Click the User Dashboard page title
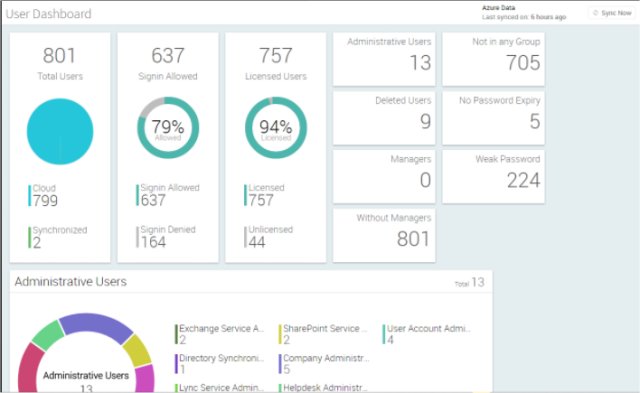 pyautogui.click(x=49, y=14)
